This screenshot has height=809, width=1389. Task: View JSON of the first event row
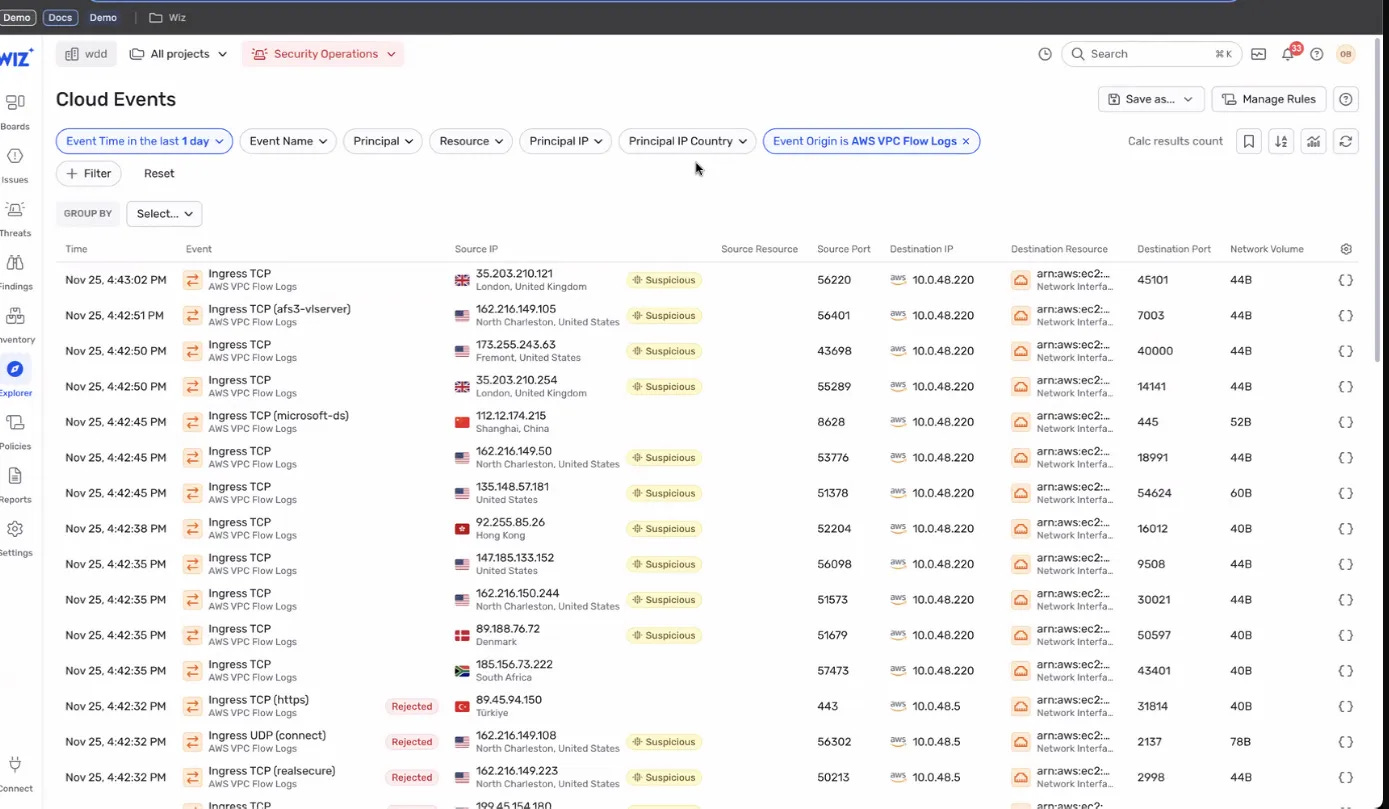(x=1346, y=280)
